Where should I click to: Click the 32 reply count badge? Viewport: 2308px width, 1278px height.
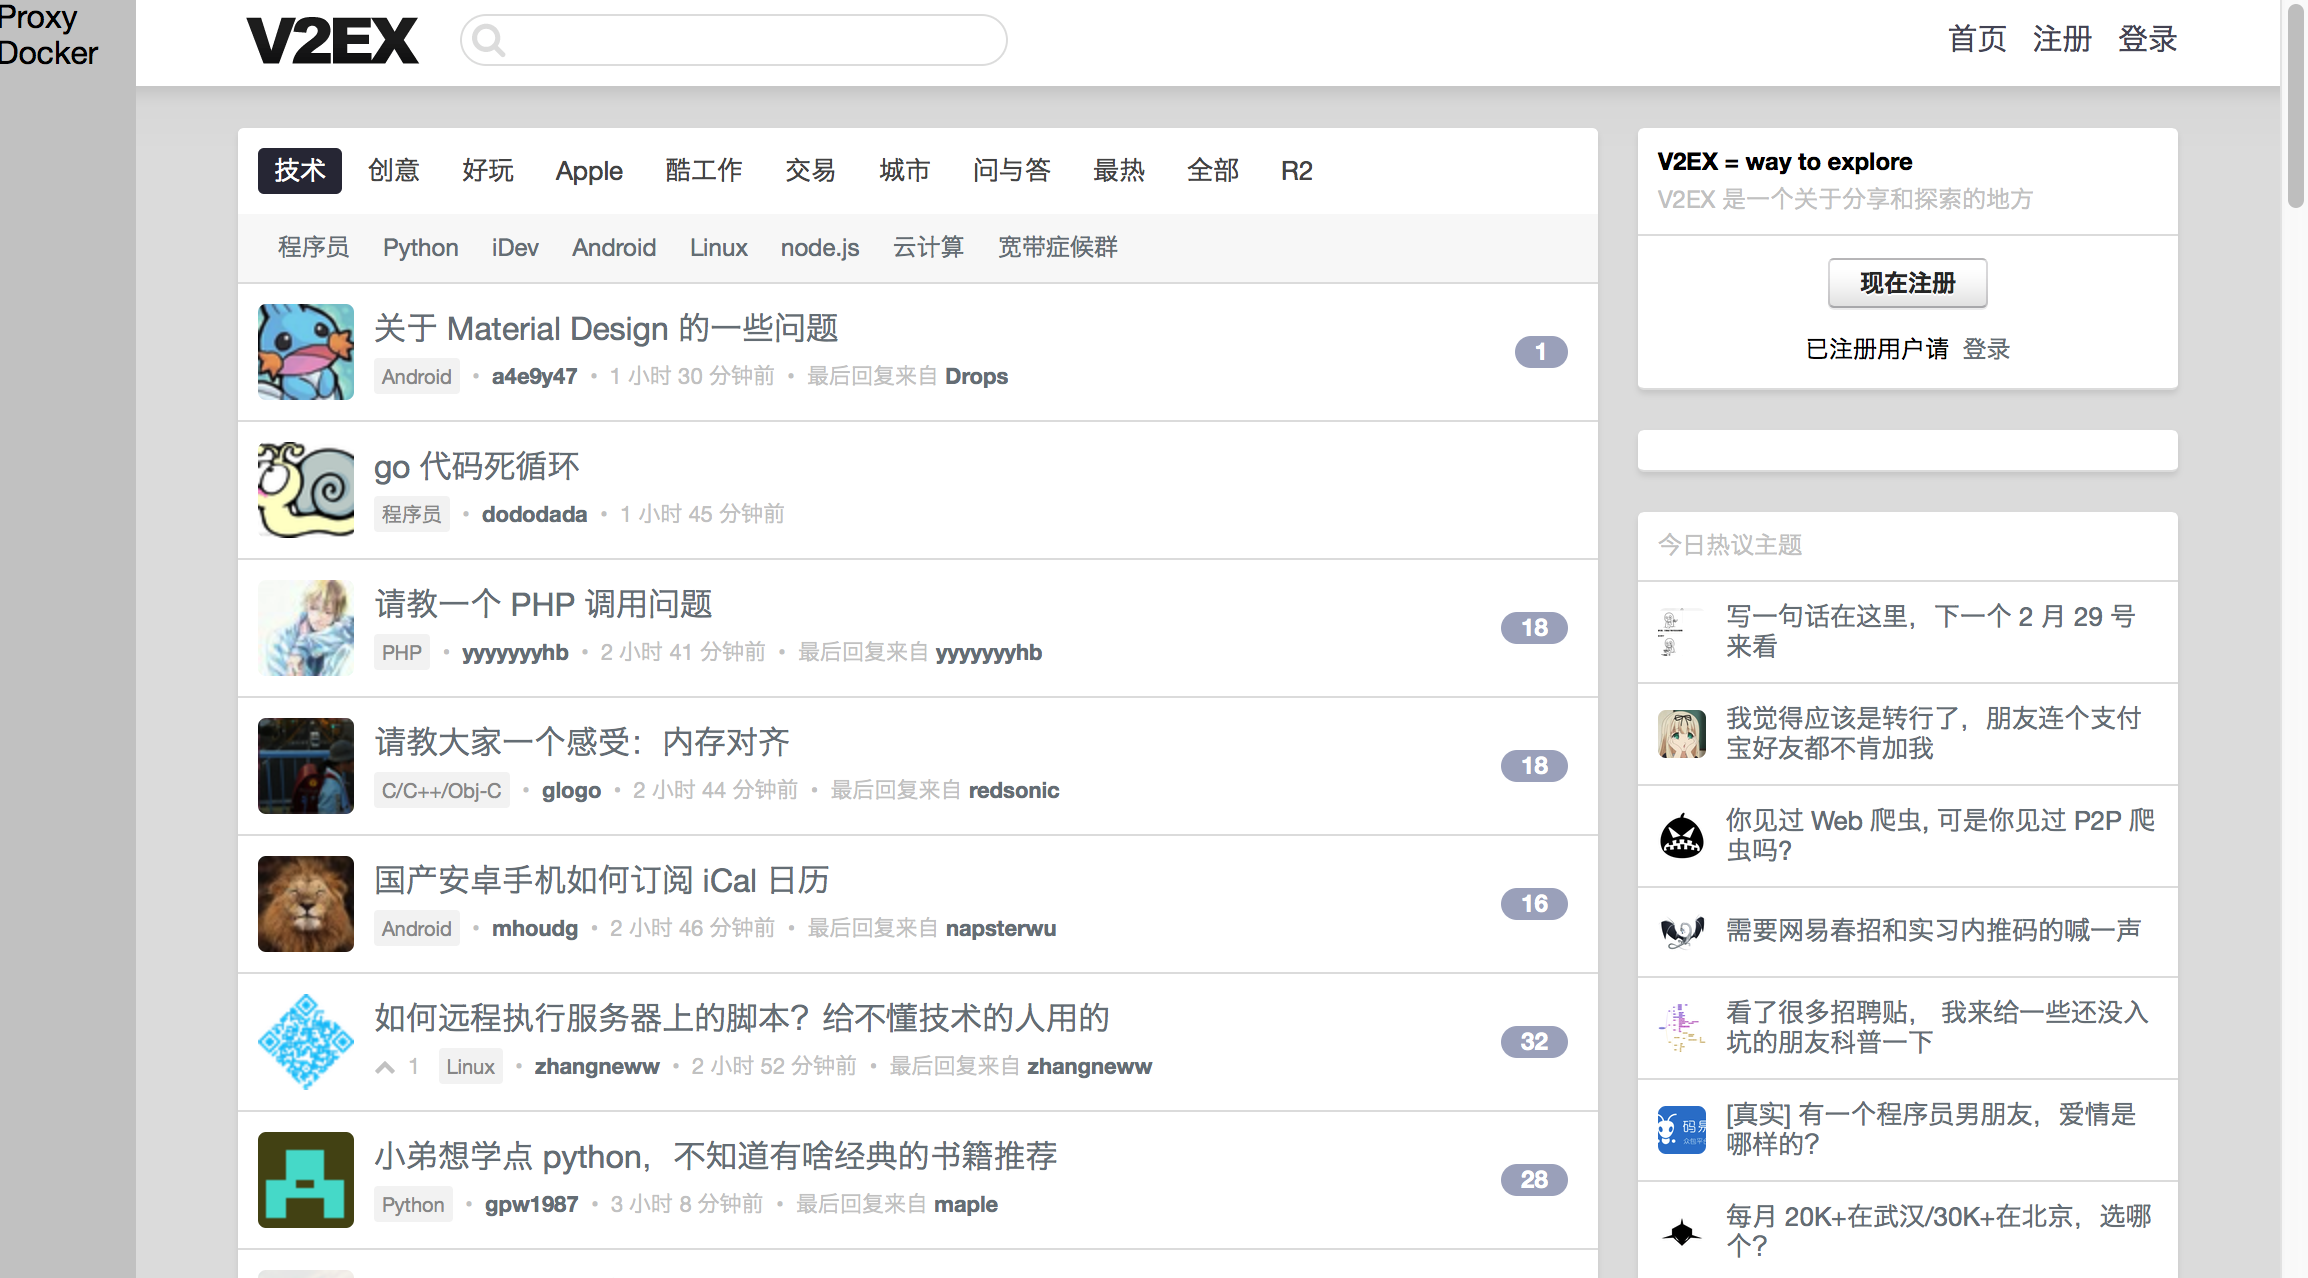click(x=1534, y=1042)
